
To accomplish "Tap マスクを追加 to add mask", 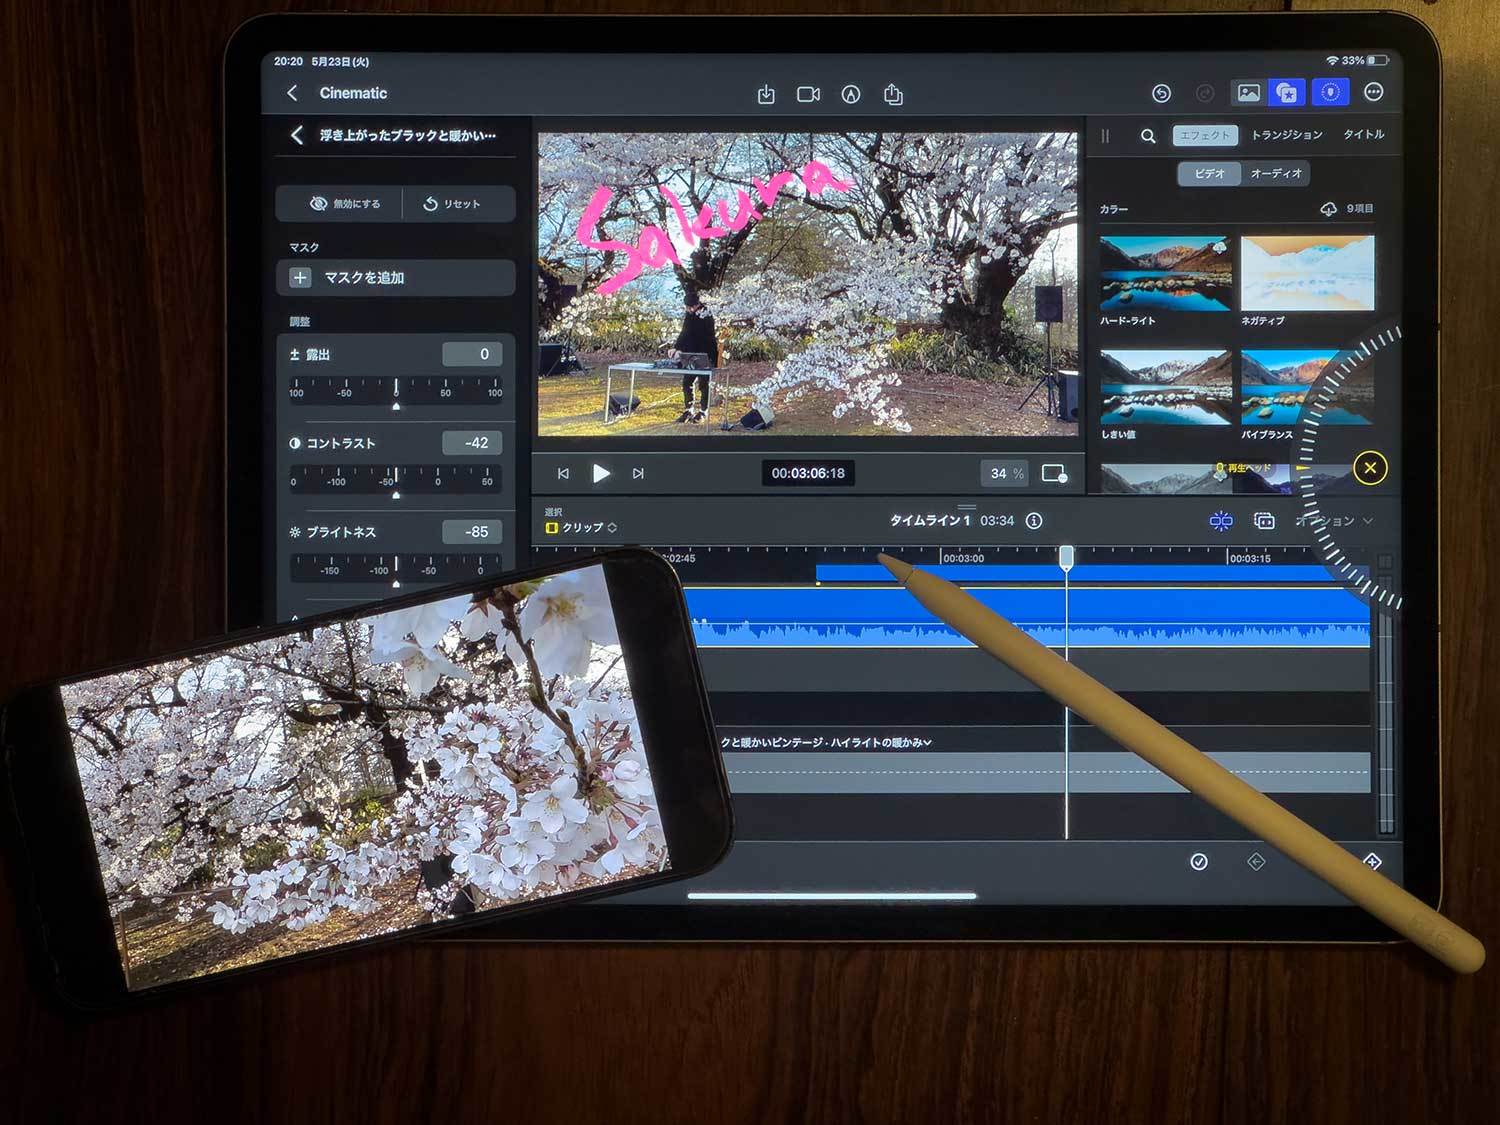I will coord(396,277).
